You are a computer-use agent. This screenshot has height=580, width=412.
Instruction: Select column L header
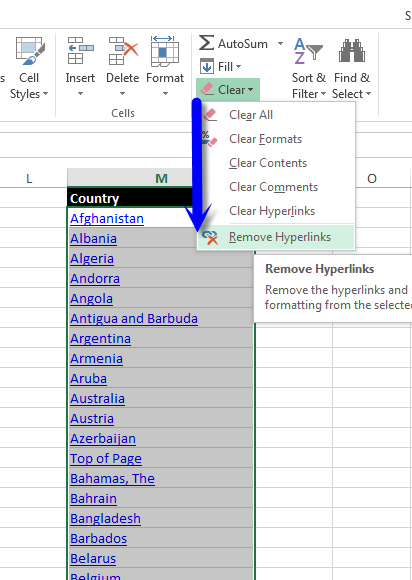(x=29, y=178)
